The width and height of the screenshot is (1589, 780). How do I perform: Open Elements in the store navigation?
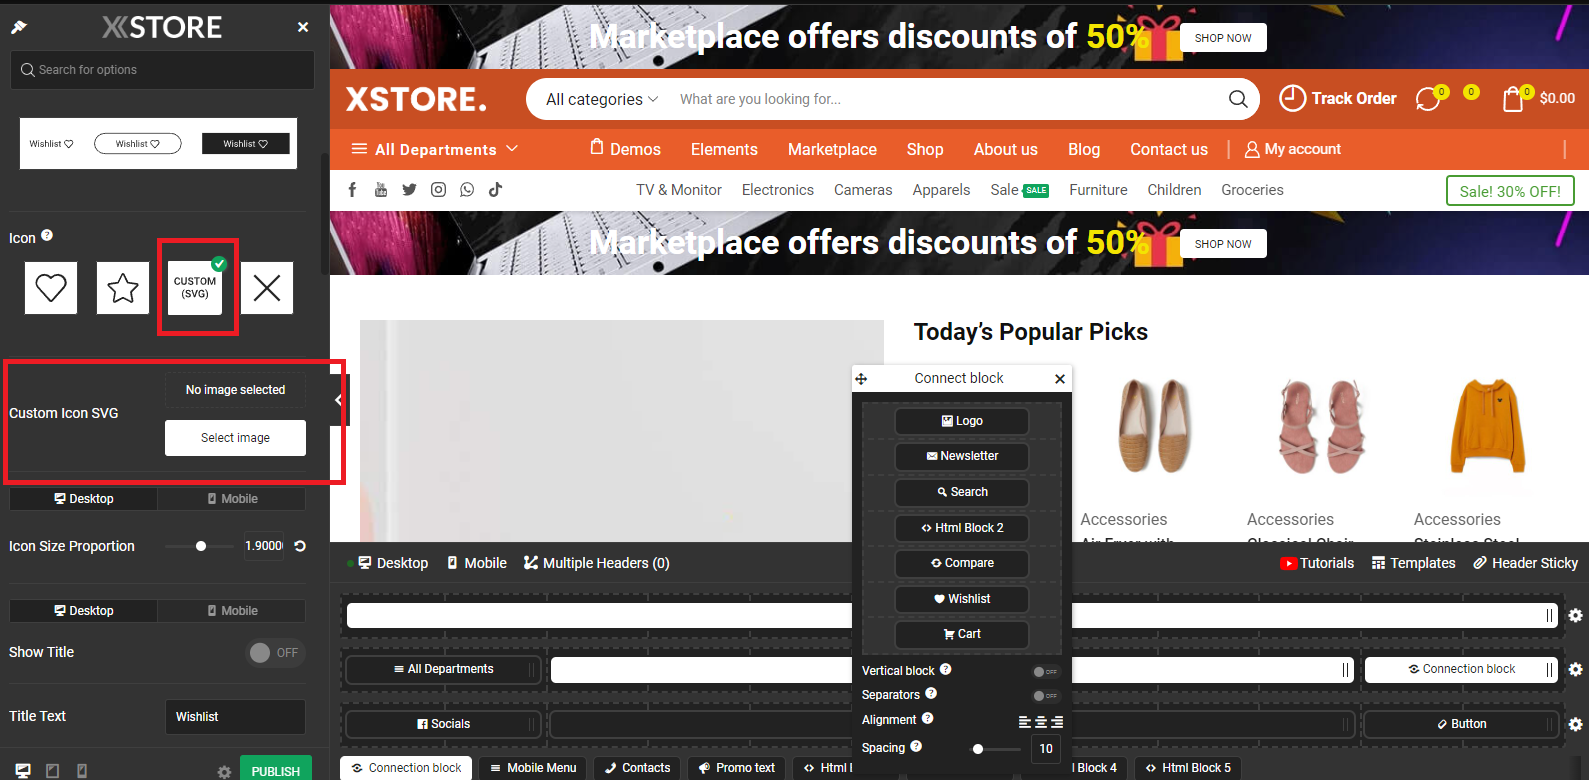(x=724, y=149)
